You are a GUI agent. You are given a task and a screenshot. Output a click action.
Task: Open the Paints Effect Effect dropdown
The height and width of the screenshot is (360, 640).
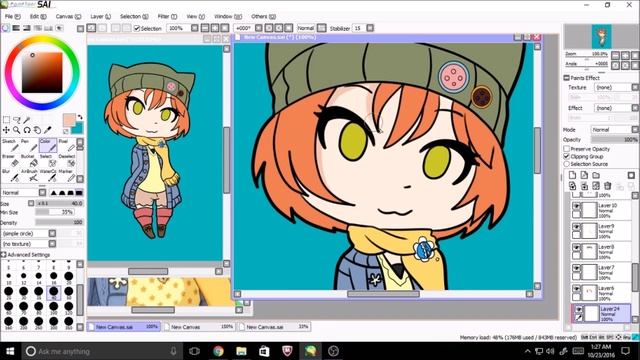[x=616, y=108]
